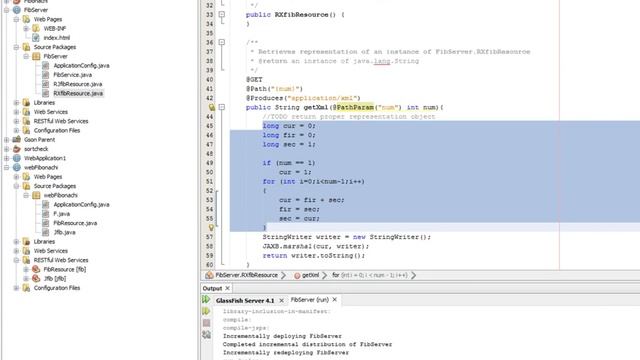Open F.java file
Screen dimensions: 640x360
(62, 214)
